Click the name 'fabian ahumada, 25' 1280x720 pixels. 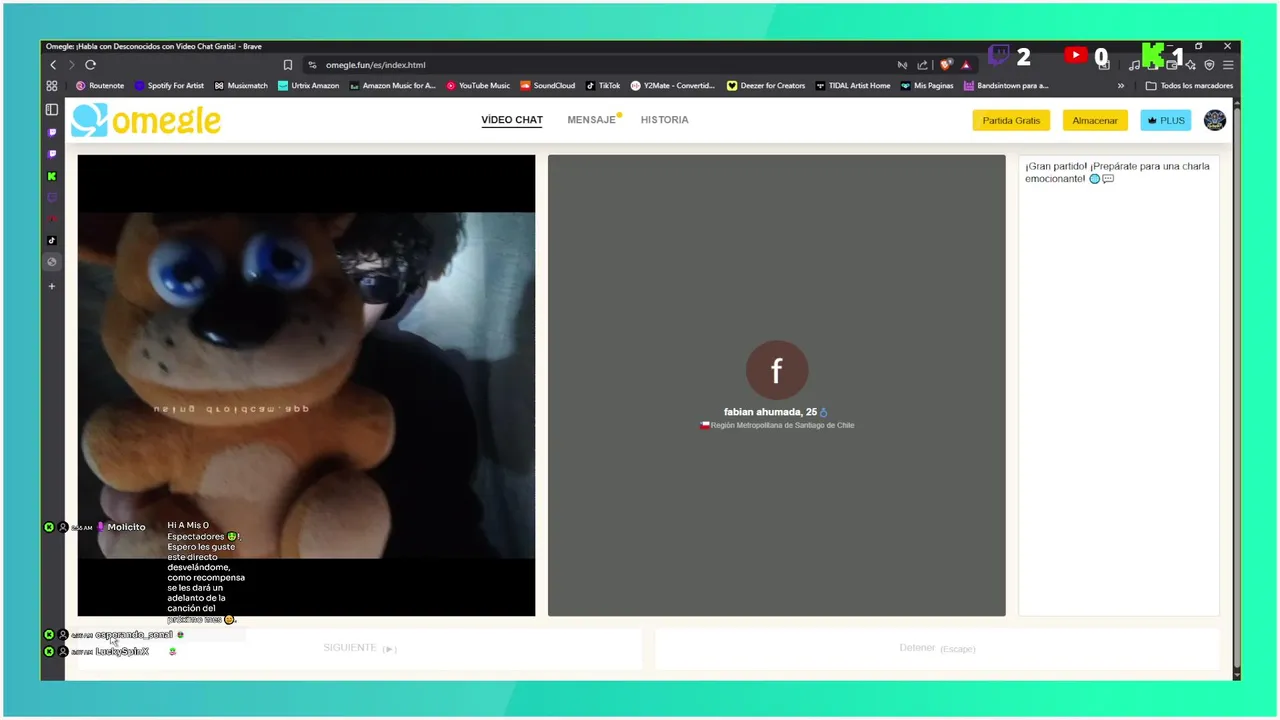(770, 412)
